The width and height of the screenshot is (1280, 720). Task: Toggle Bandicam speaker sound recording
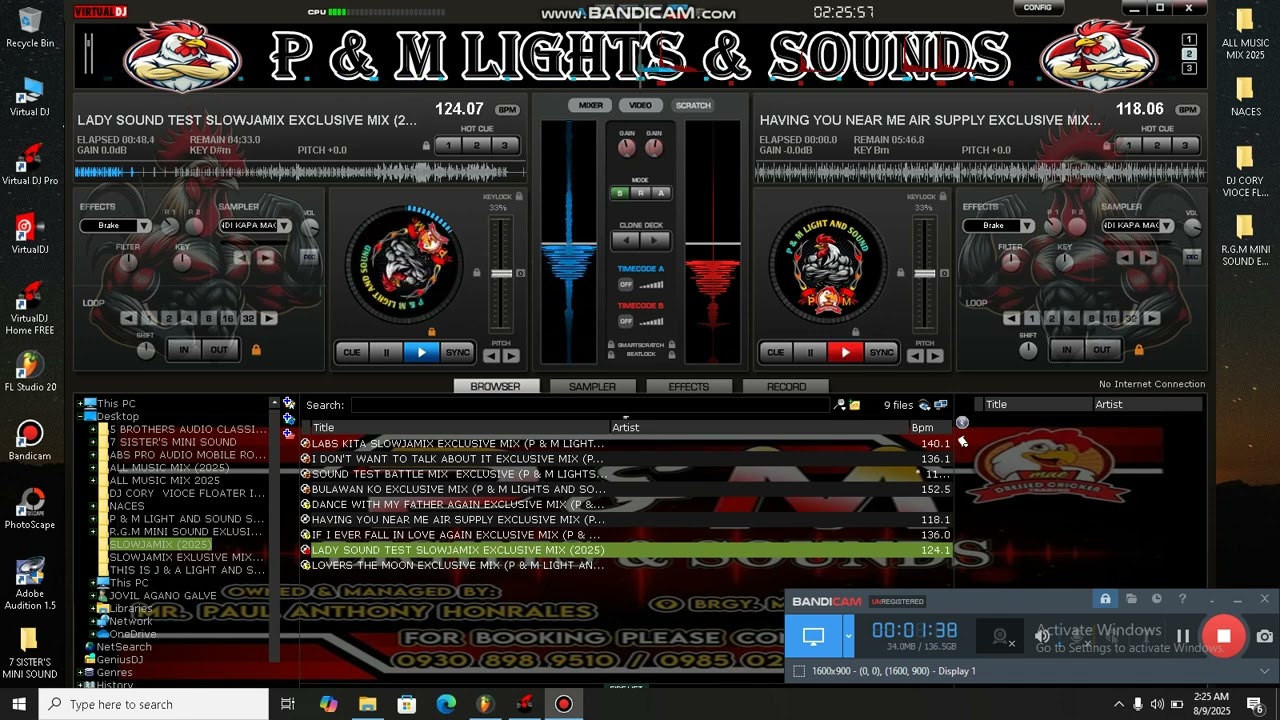(x=1043, y=636)
